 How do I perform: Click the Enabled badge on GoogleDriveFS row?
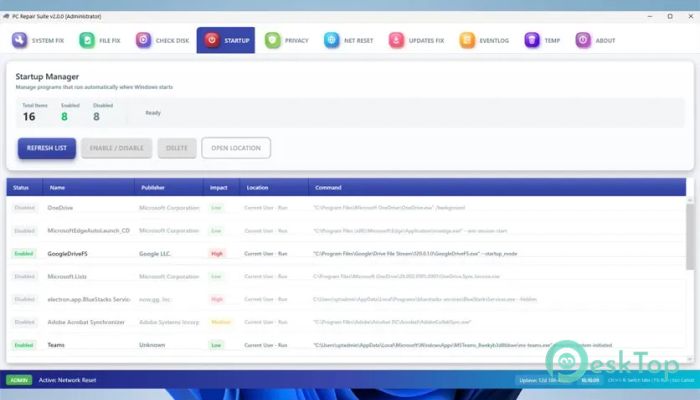tap(24, 254)
